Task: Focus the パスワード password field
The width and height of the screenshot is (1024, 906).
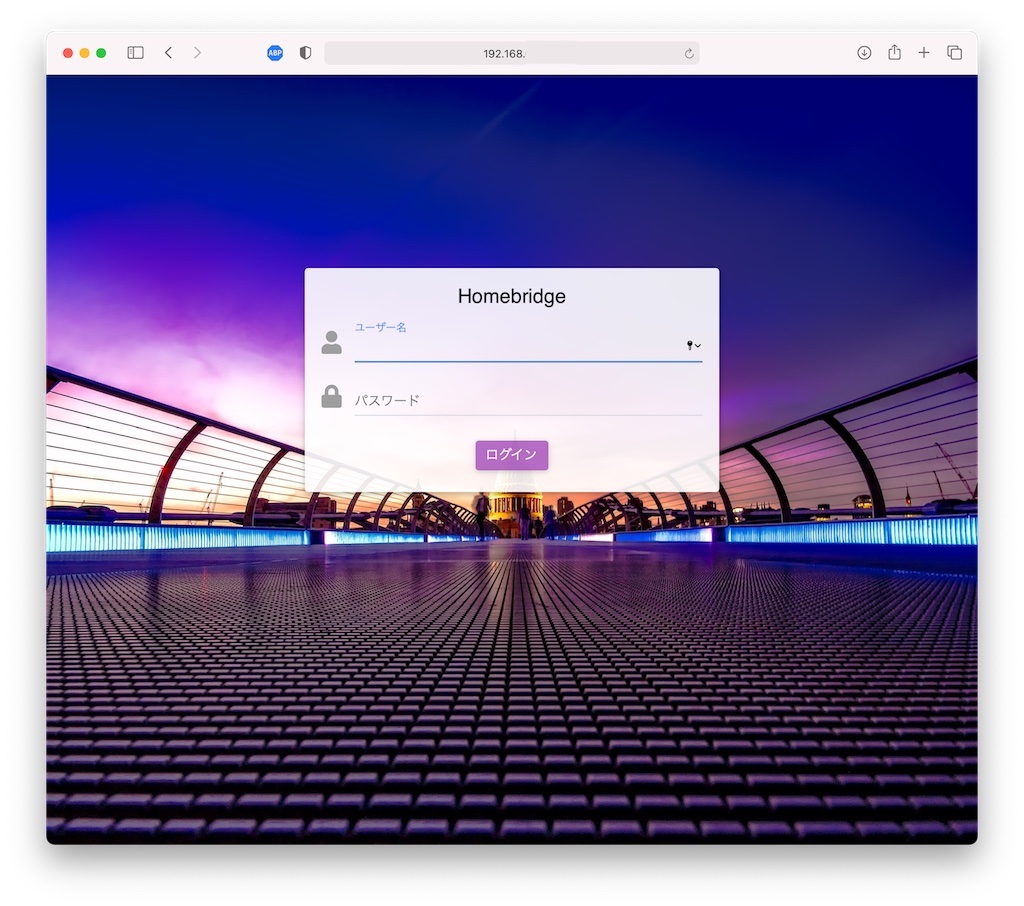Action: pyautogui.click(x=527, y=400)
